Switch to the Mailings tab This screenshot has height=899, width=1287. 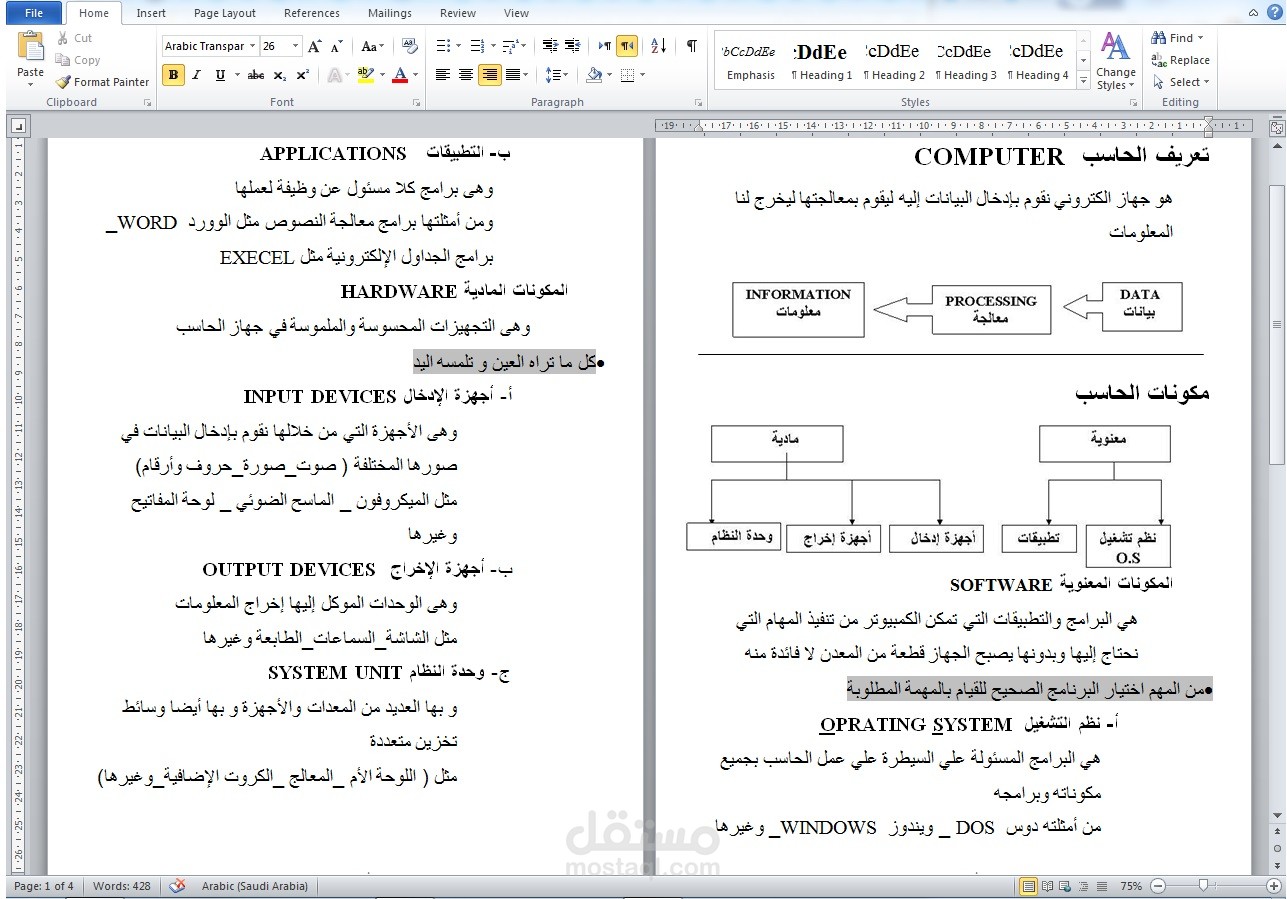pos(390,13)
